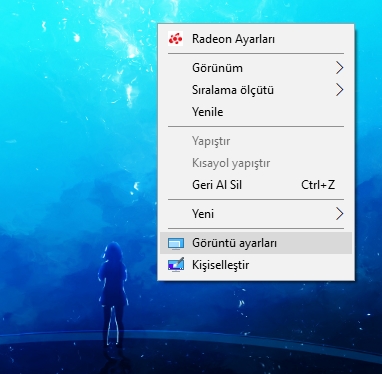Choose the Yapıştır menu entry
Image resolution: width=382 pixels, height=374 pixels.
pyautogui.click(x=256, y=141)
